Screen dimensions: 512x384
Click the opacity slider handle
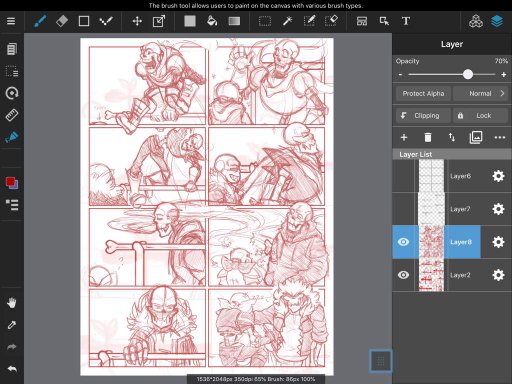tap(468, 74)
